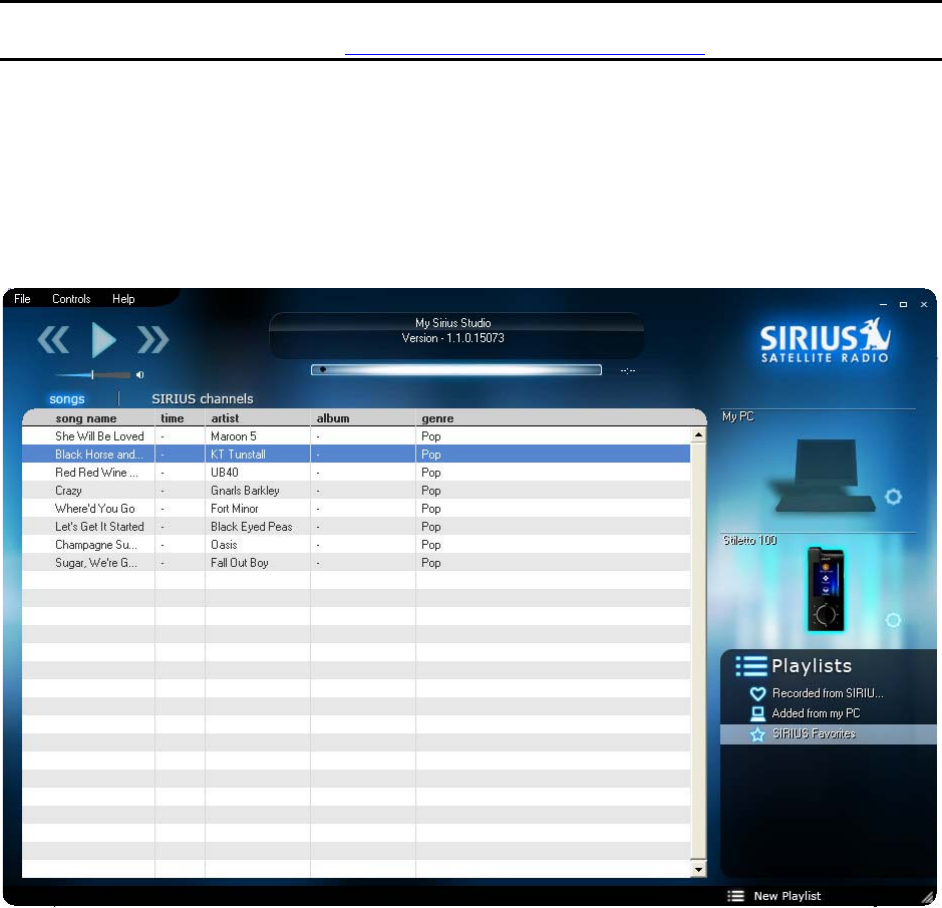Create a New Playlist

coord(786,896)
